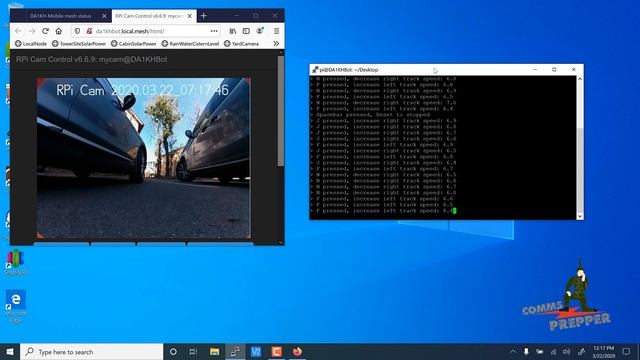Open the blue V2 taskbar app
The height and width of the screenshot is (360, 640).
click(256, 352)
